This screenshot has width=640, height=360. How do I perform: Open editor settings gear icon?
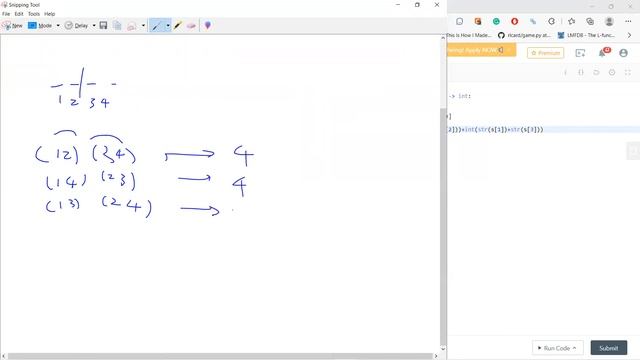(x=612, y=72)
